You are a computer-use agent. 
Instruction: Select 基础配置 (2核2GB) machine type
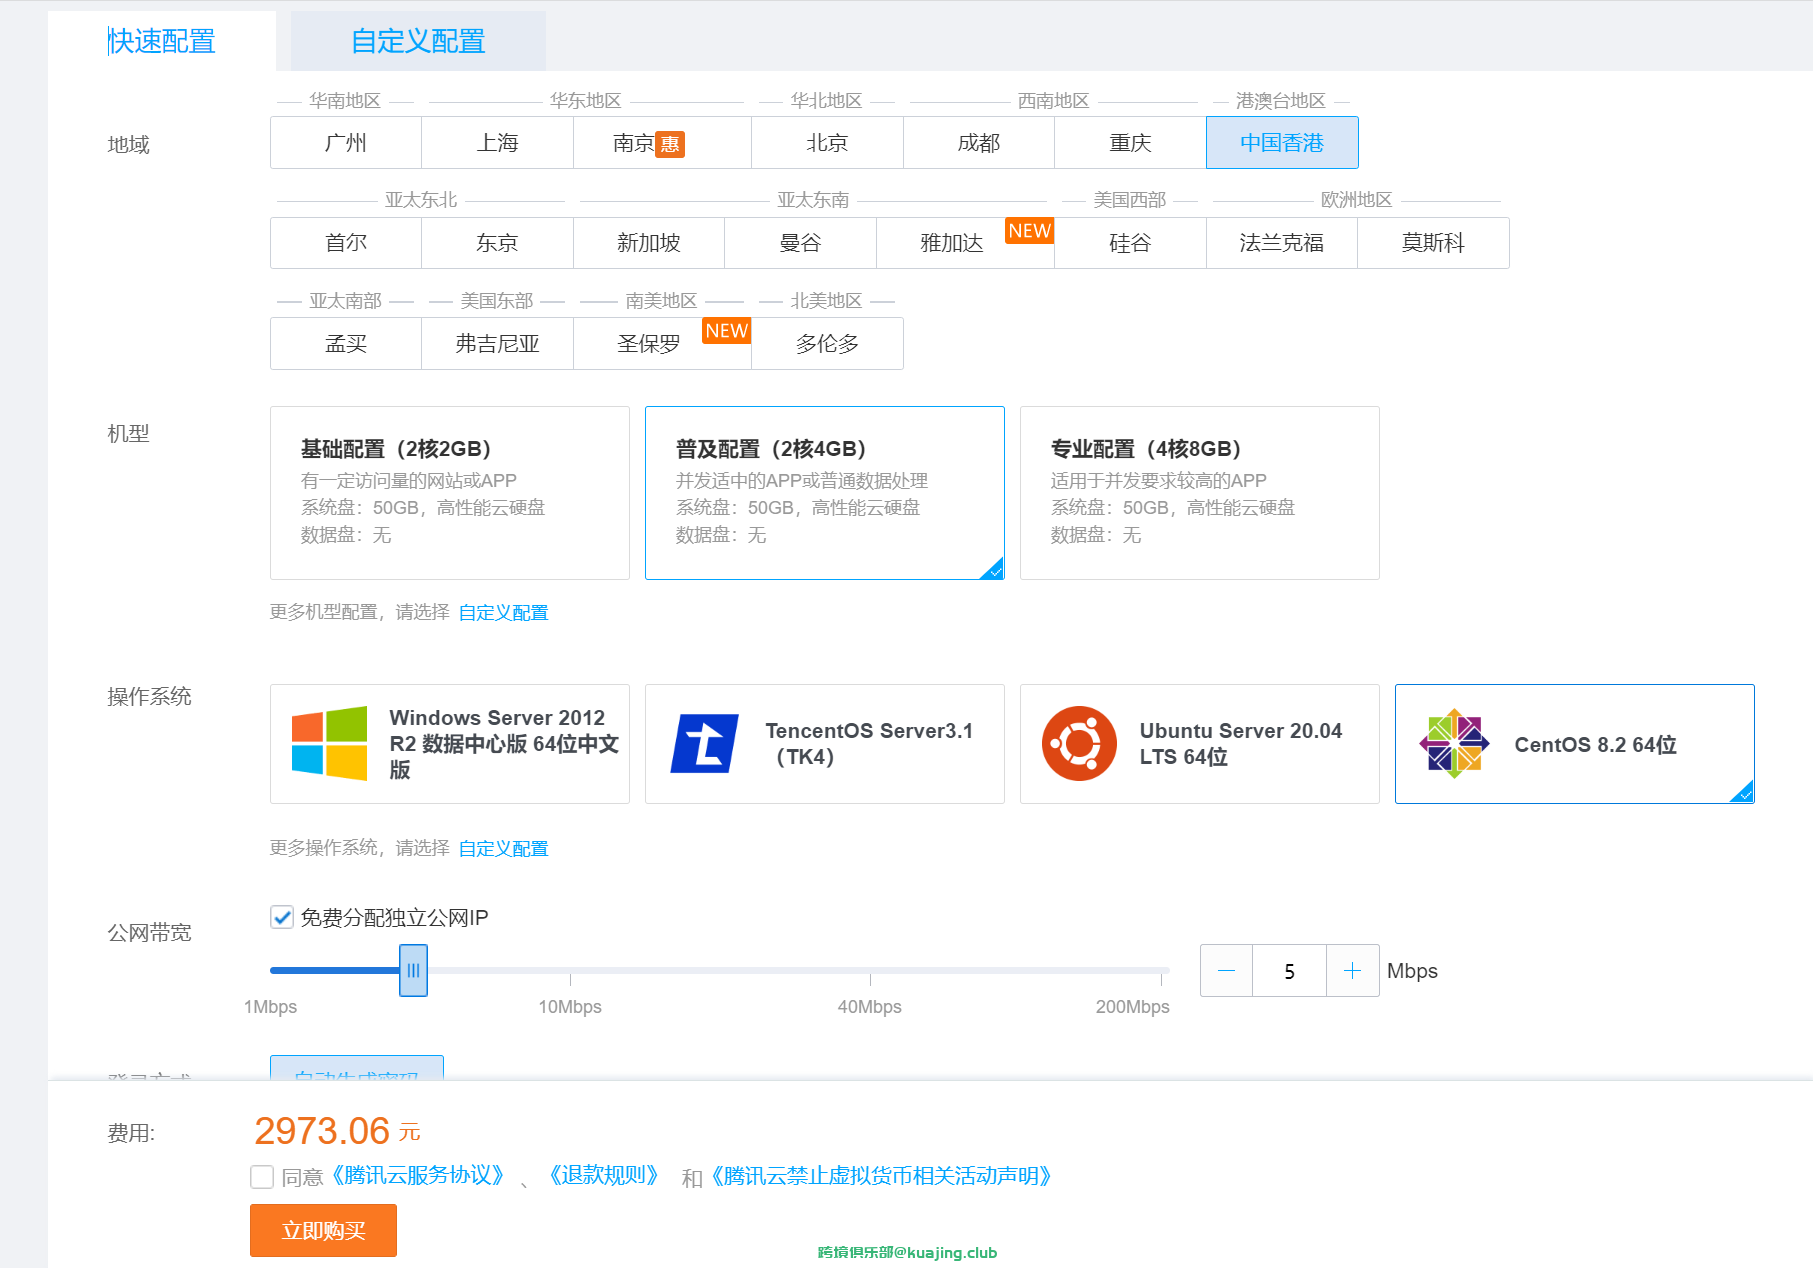click(450, 493)
